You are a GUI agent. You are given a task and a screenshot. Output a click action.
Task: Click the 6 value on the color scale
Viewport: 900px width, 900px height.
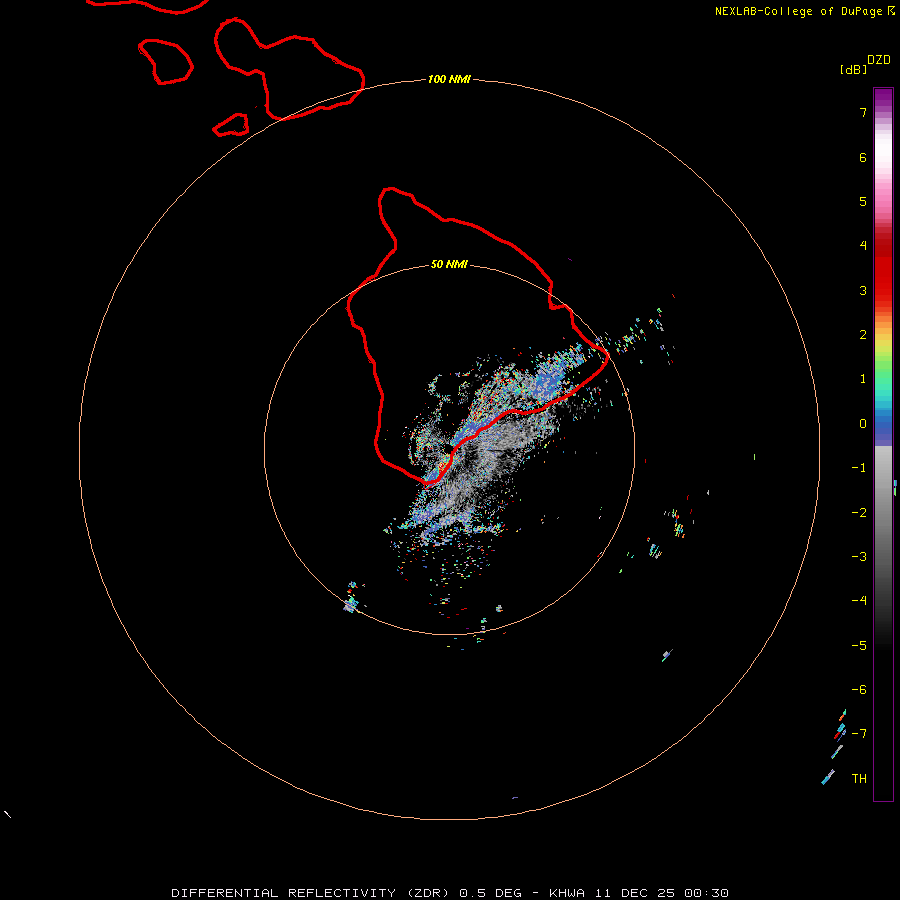pos(863,157)
